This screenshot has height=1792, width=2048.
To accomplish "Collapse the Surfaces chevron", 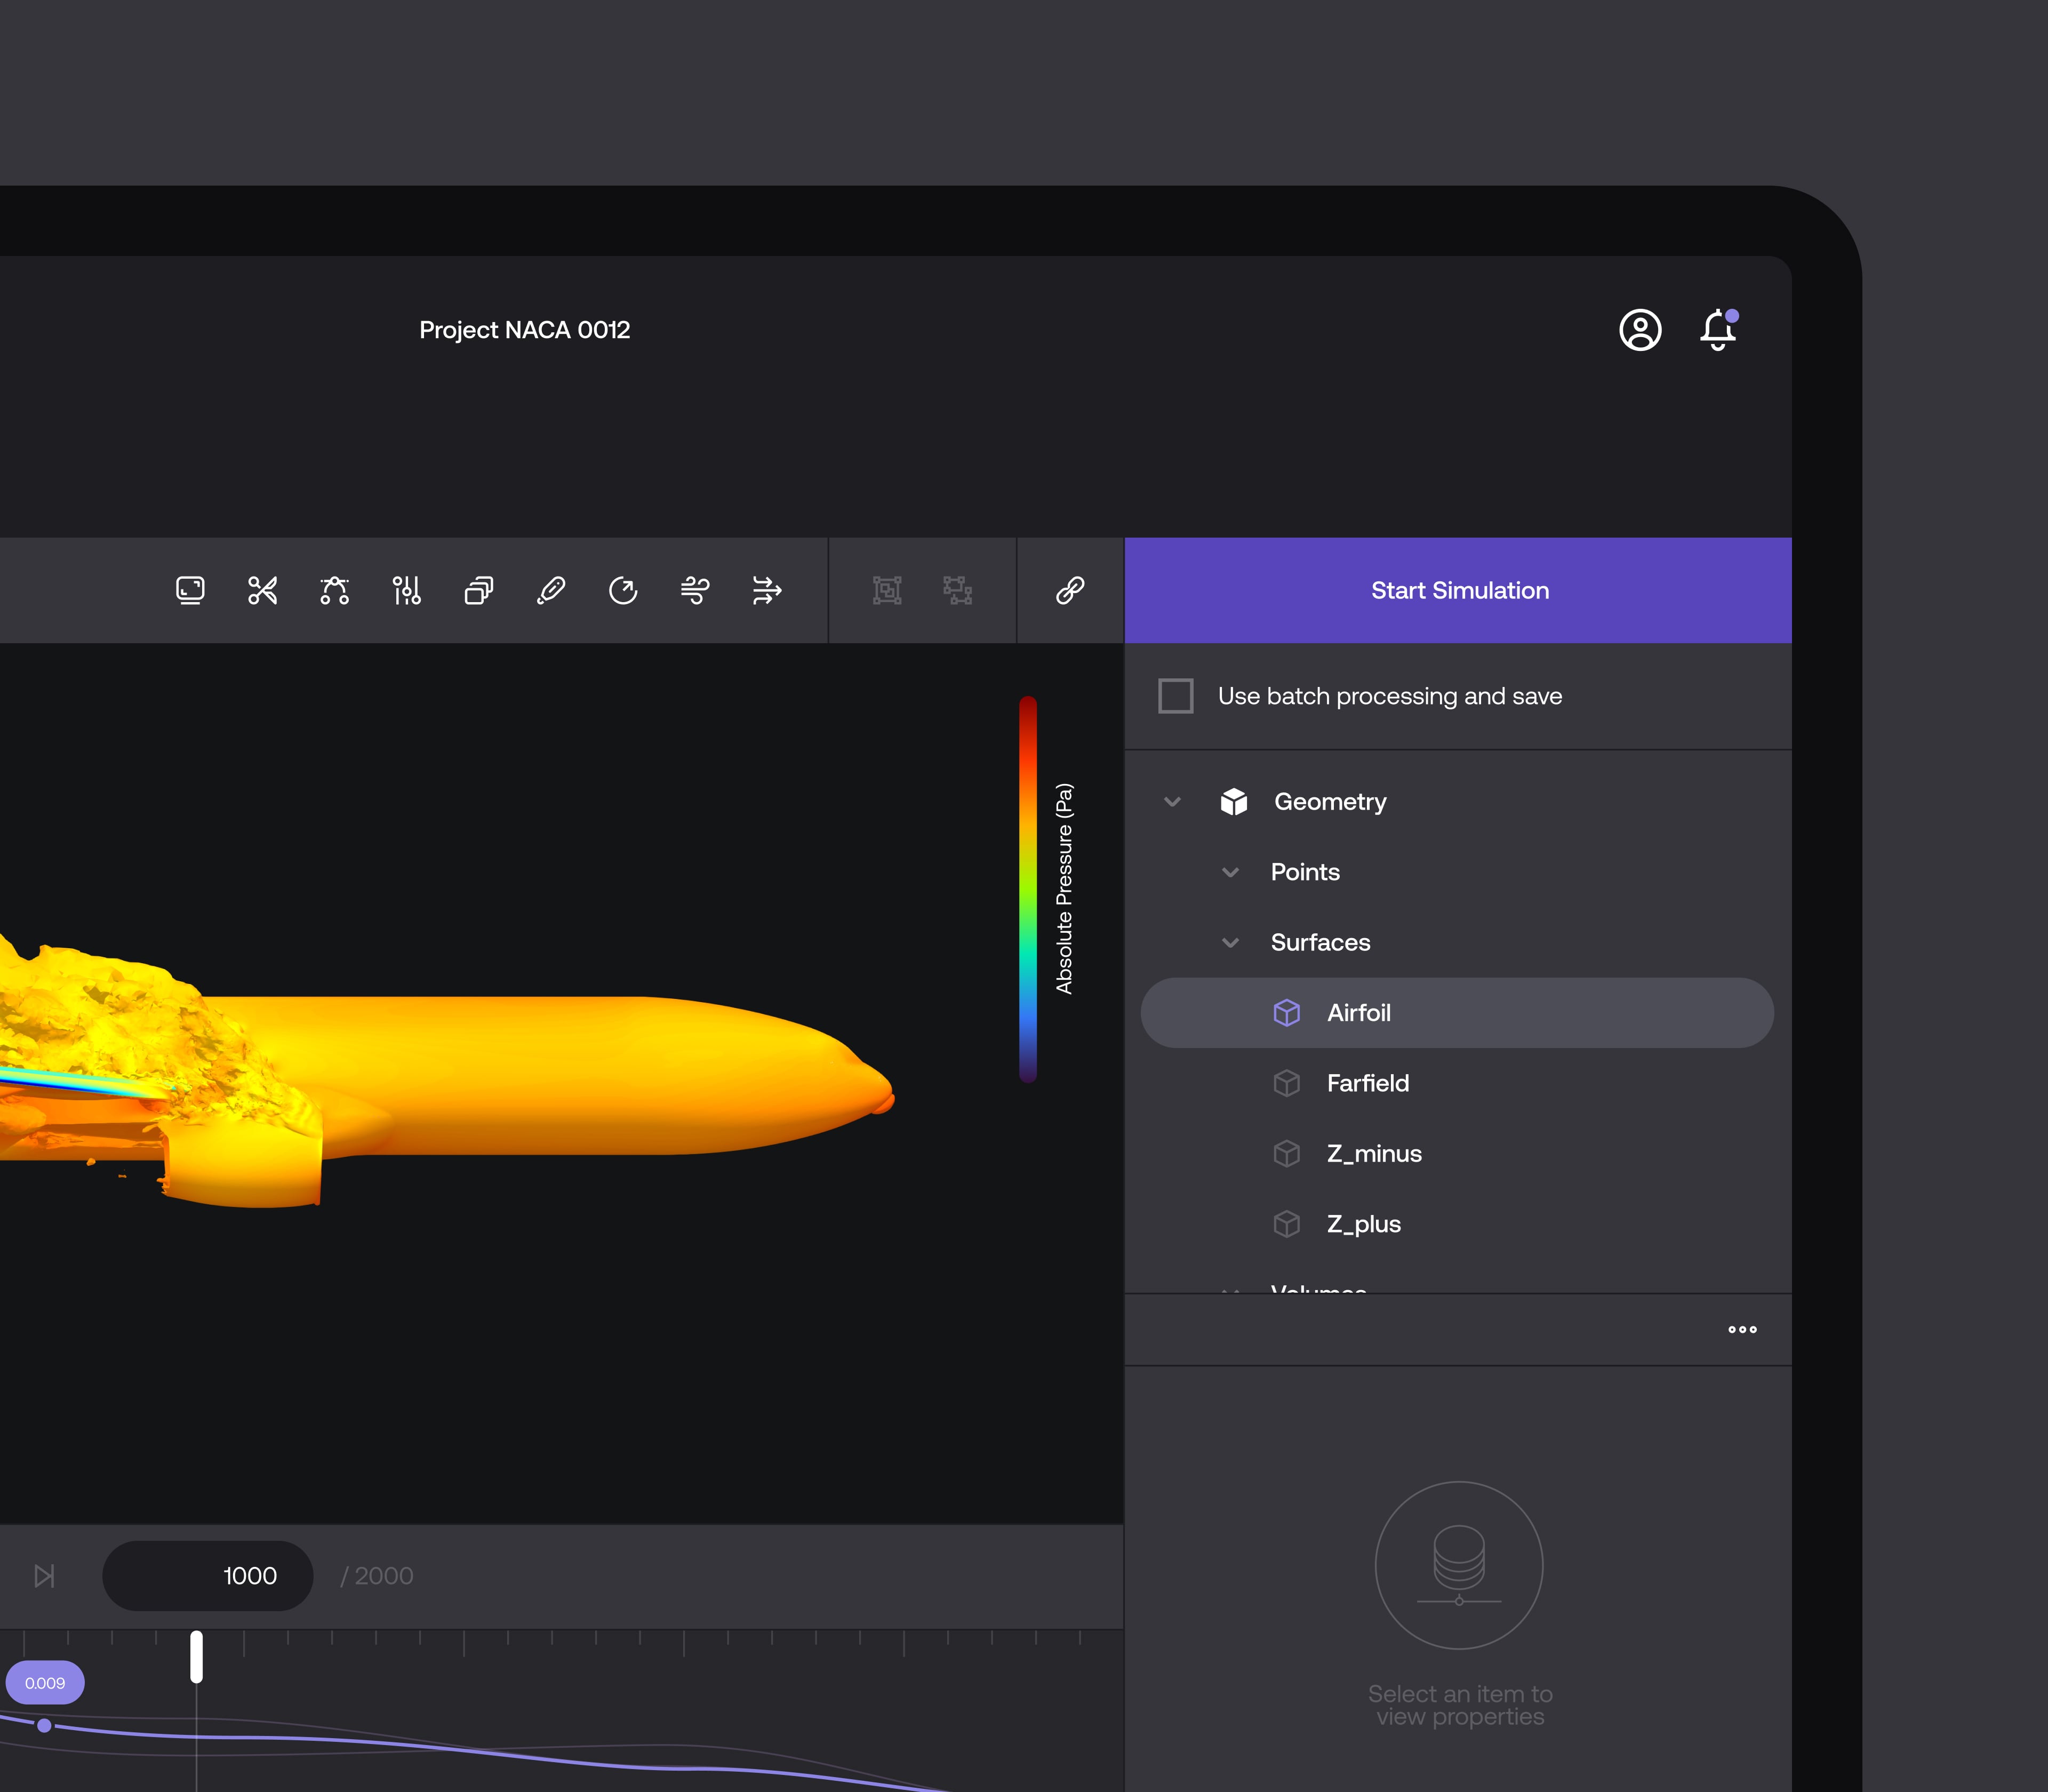I will point(1230,943).
